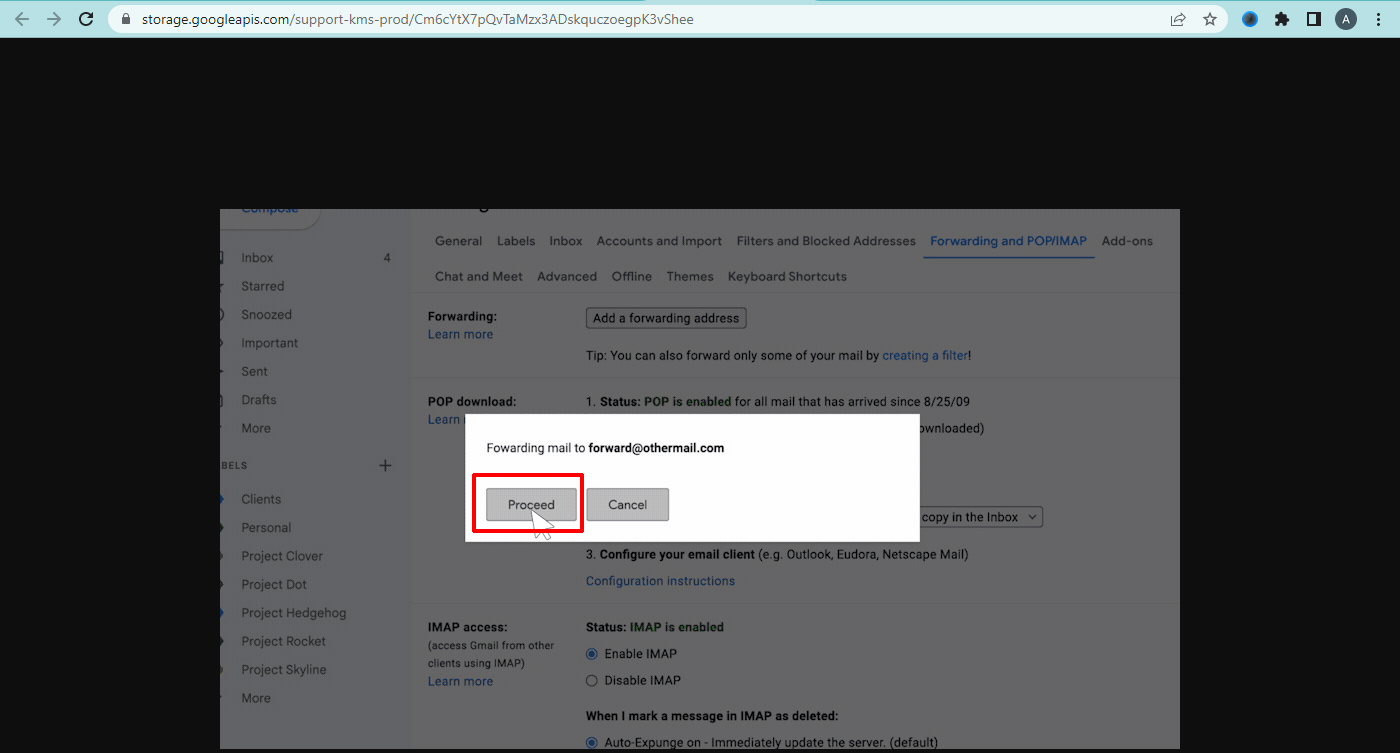Enable IMAP access
Image resolution: width=1400 pixels, height=753 pixels.
click(592, 653)
